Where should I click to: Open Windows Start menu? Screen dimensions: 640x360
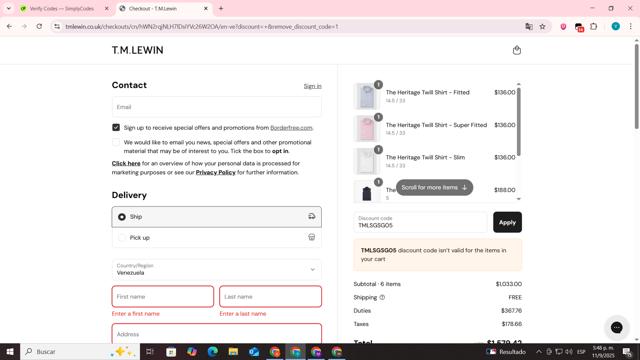coord(10,351)
